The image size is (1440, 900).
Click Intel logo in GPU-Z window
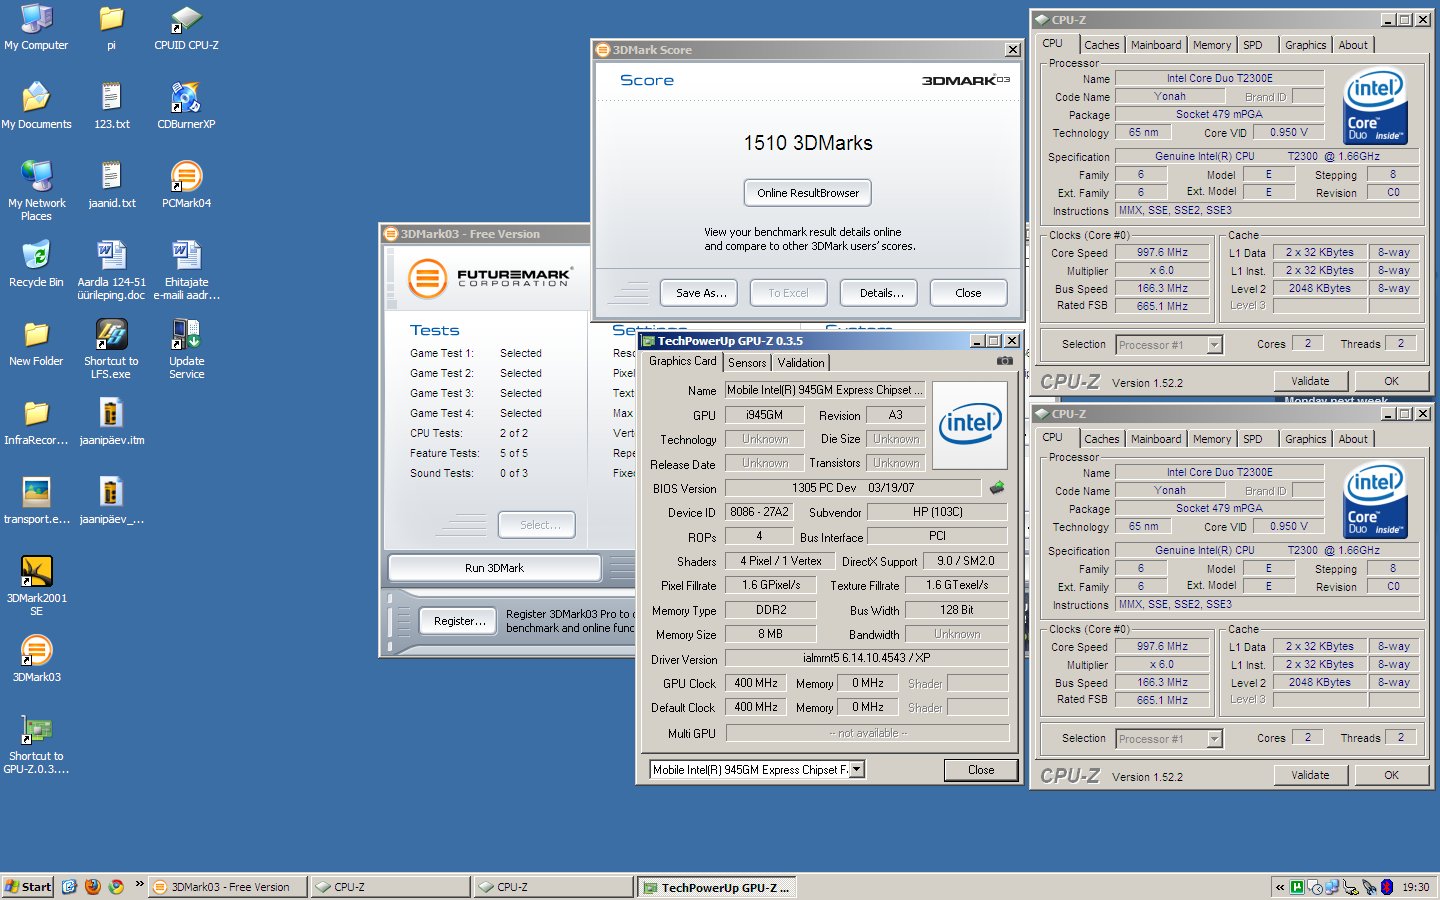[969, 425]
